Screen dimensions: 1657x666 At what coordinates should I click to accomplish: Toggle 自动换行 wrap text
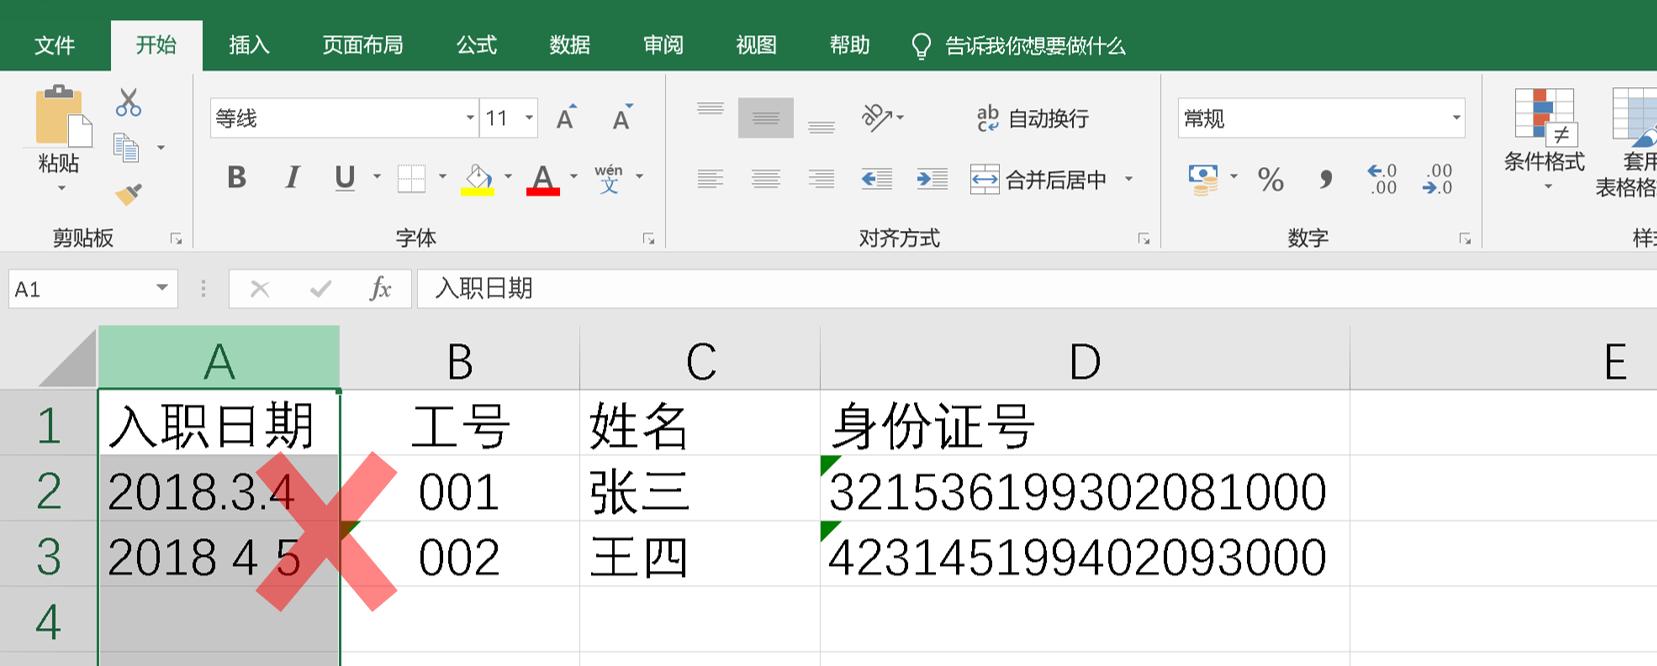tap(1032, 118)
